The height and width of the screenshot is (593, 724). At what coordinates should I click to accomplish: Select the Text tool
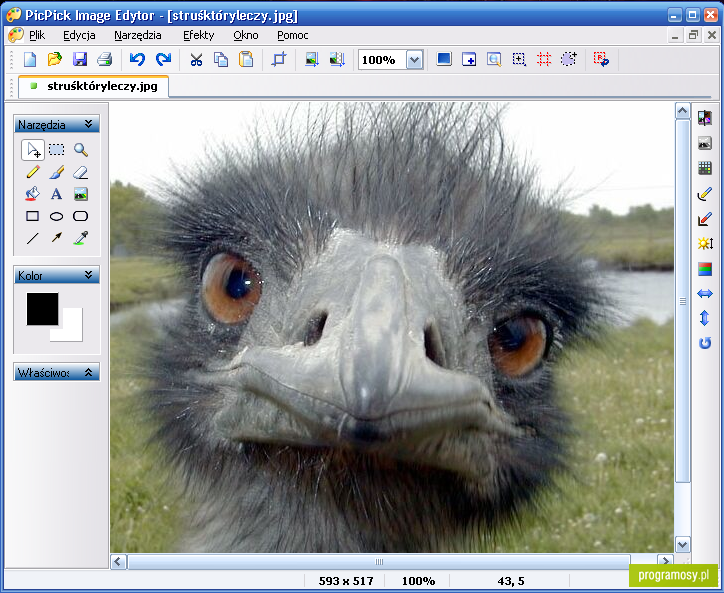tap(57, 194)
